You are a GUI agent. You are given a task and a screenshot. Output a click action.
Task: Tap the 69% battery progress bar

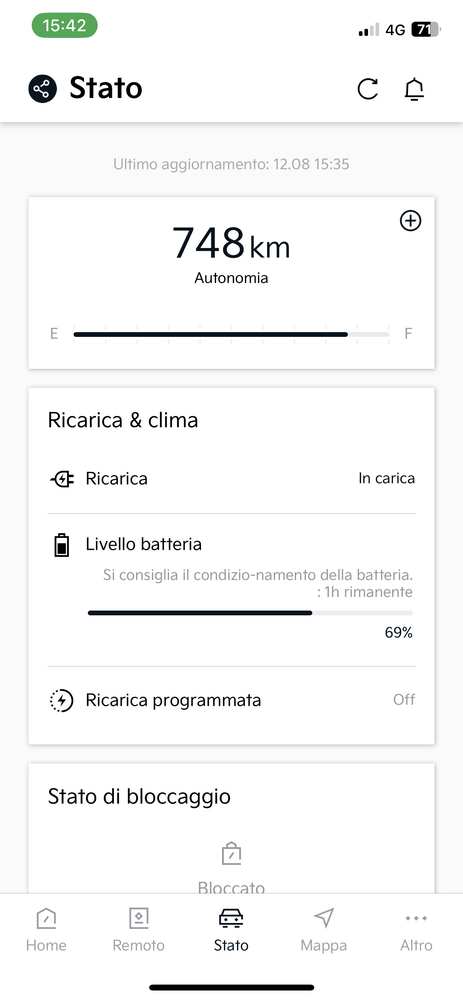coord(250,613)
